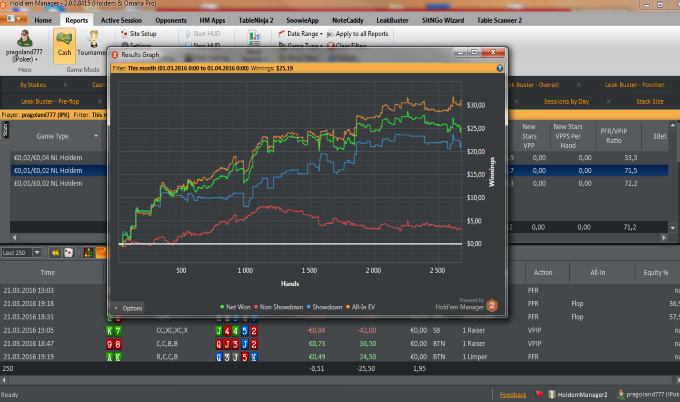Click the colored grid hand-range icon
The height and width of the screenshot is (402, 680).
click(88, 252)
